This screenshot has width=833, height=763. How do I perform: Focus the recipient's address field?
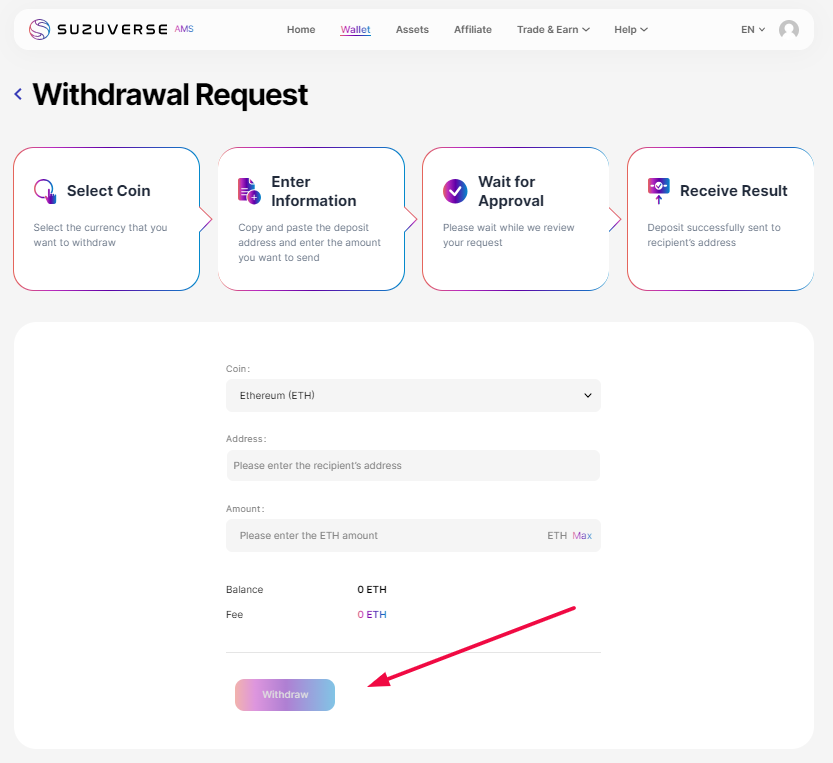[413, 466]
